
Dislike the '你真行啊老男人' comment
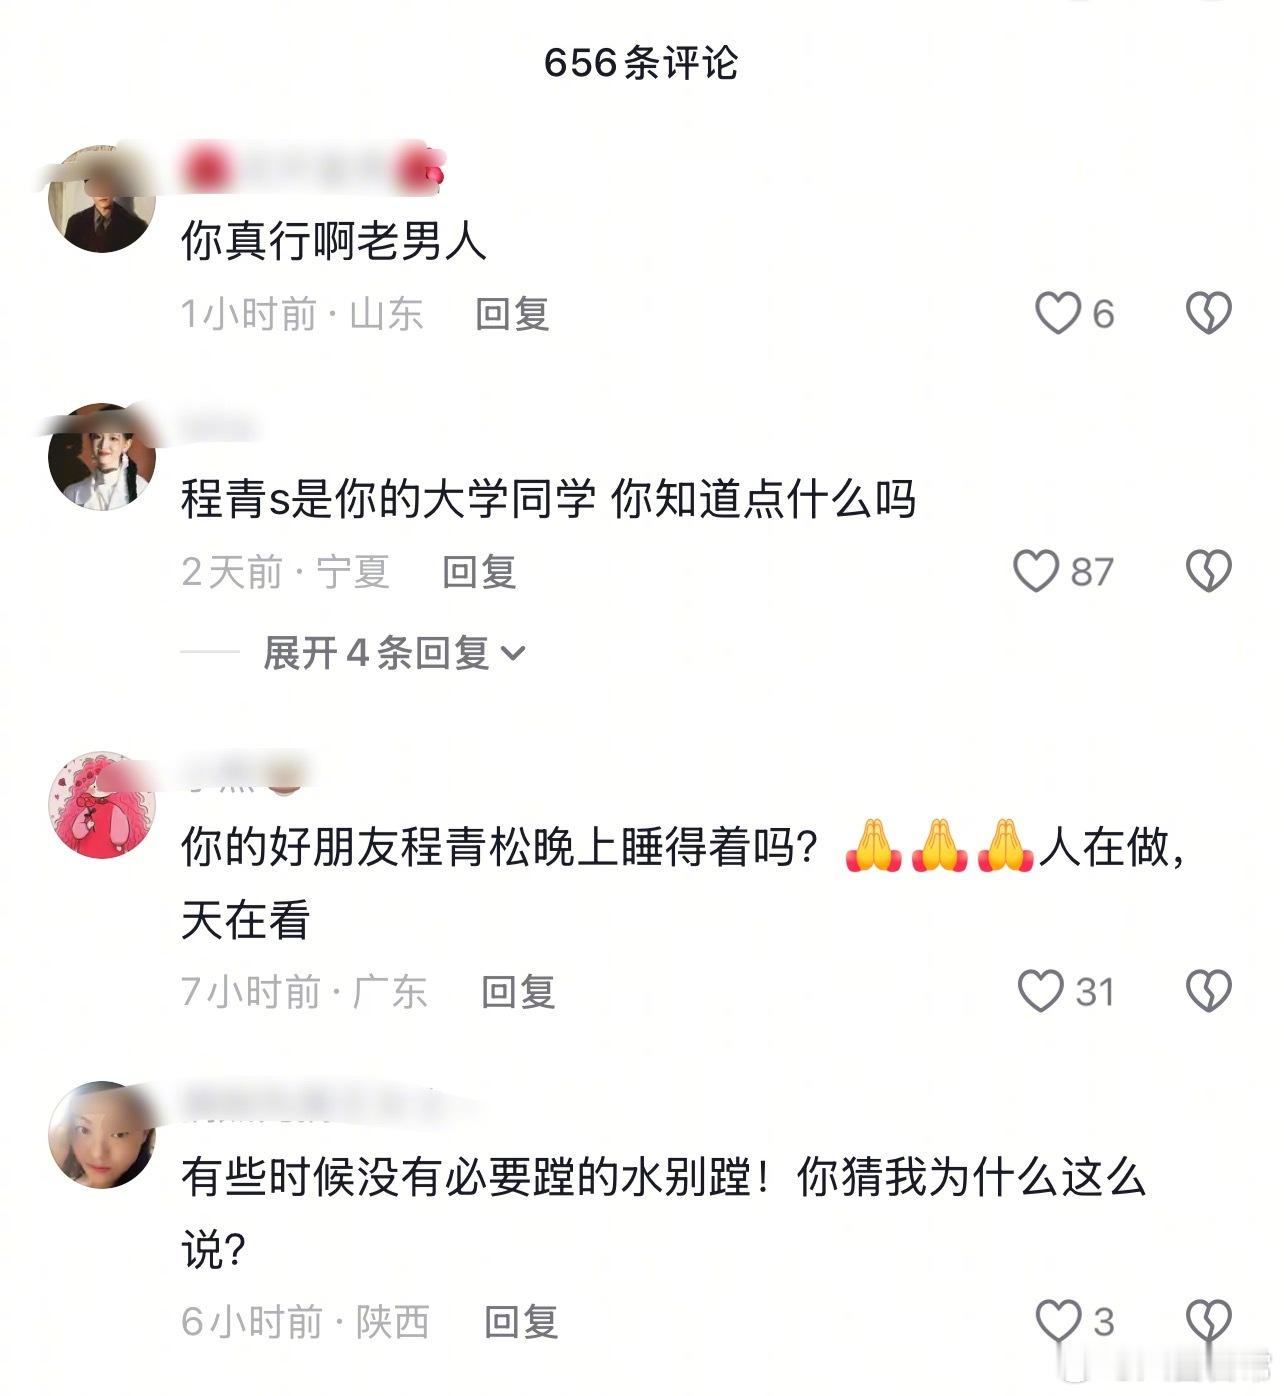point(1208,313)
